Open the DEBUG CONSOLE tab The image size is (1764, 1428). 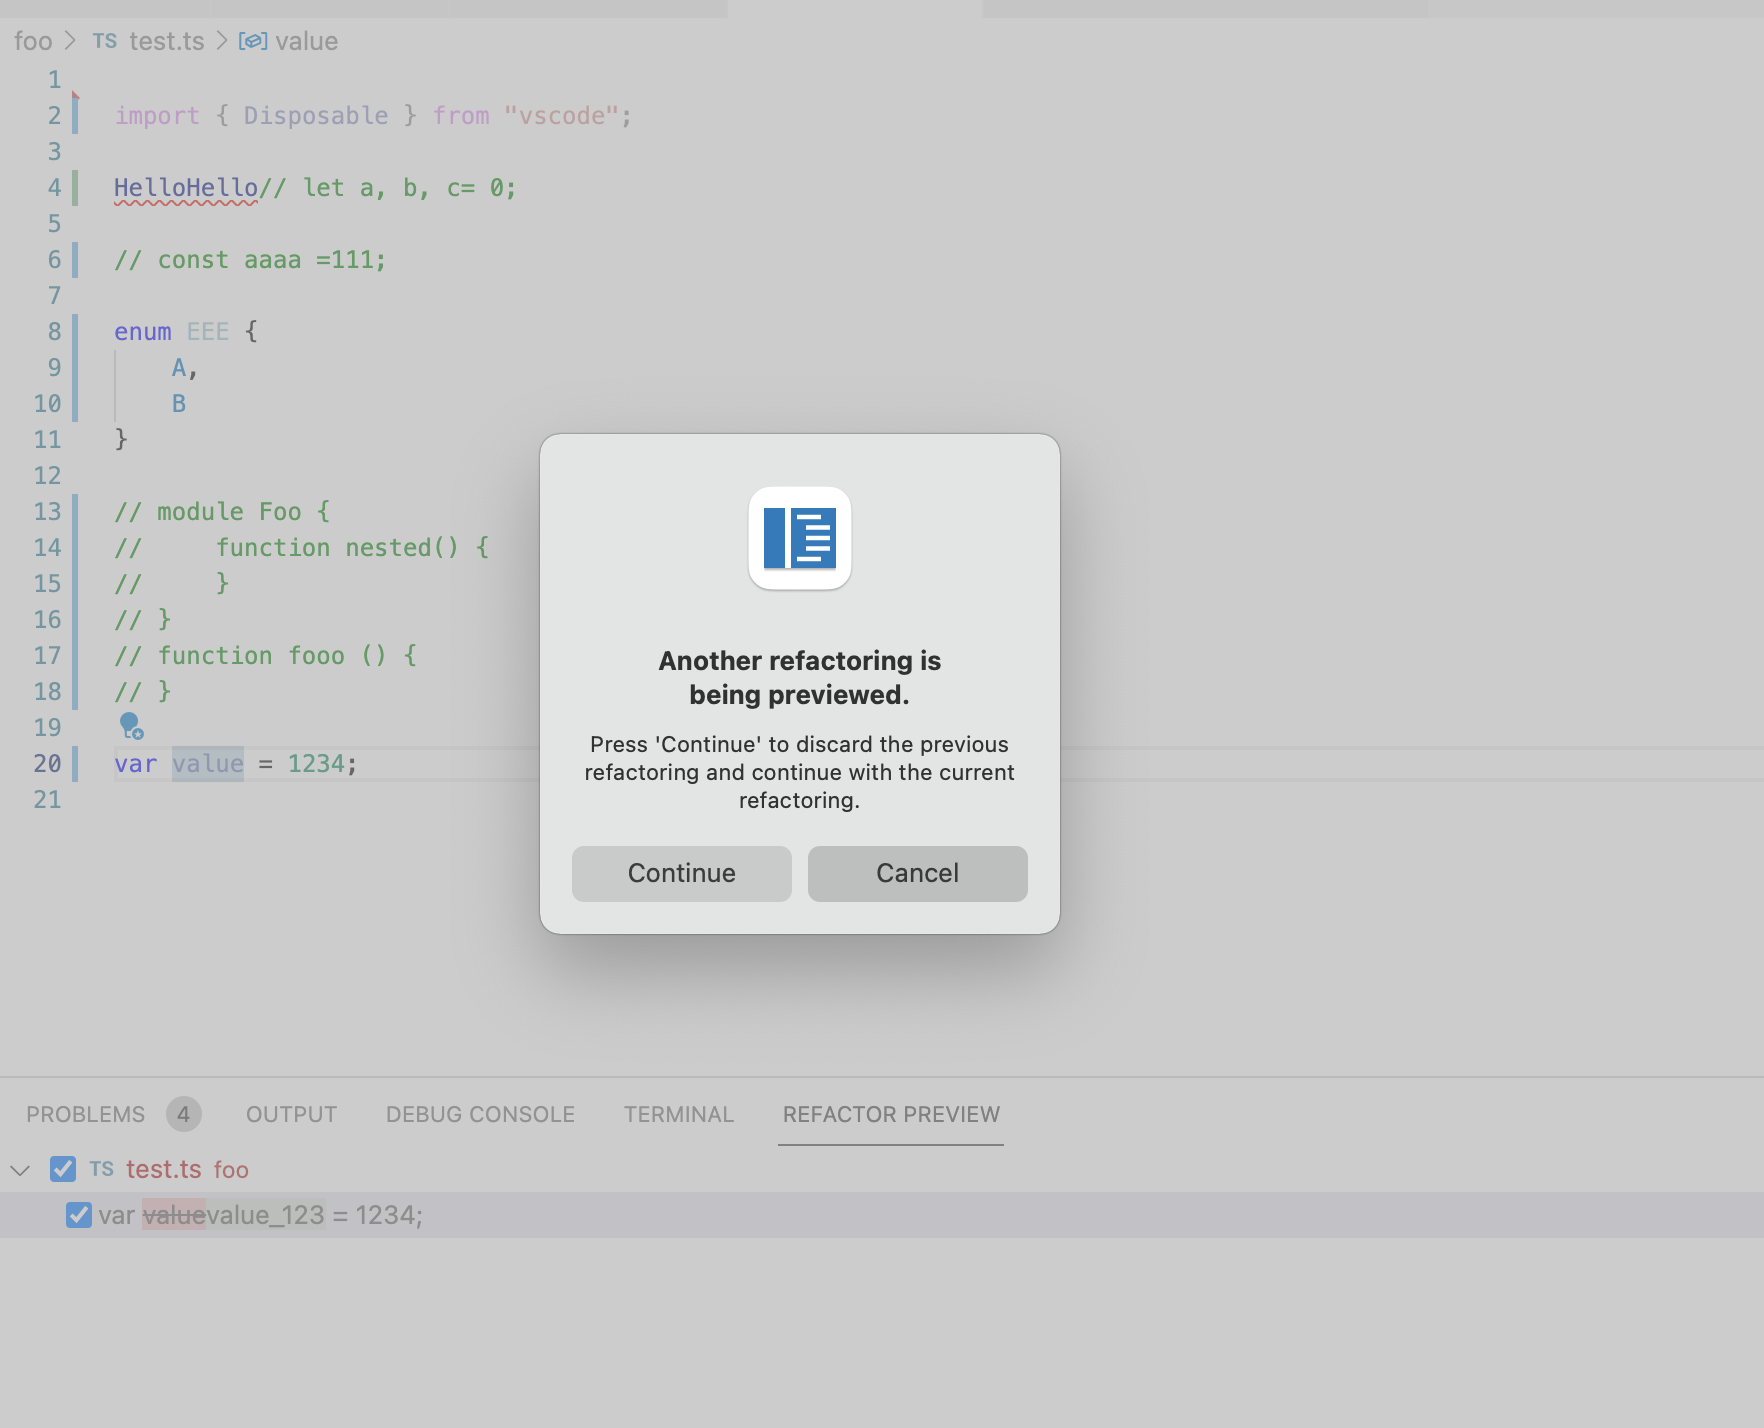click(480, 1113)
